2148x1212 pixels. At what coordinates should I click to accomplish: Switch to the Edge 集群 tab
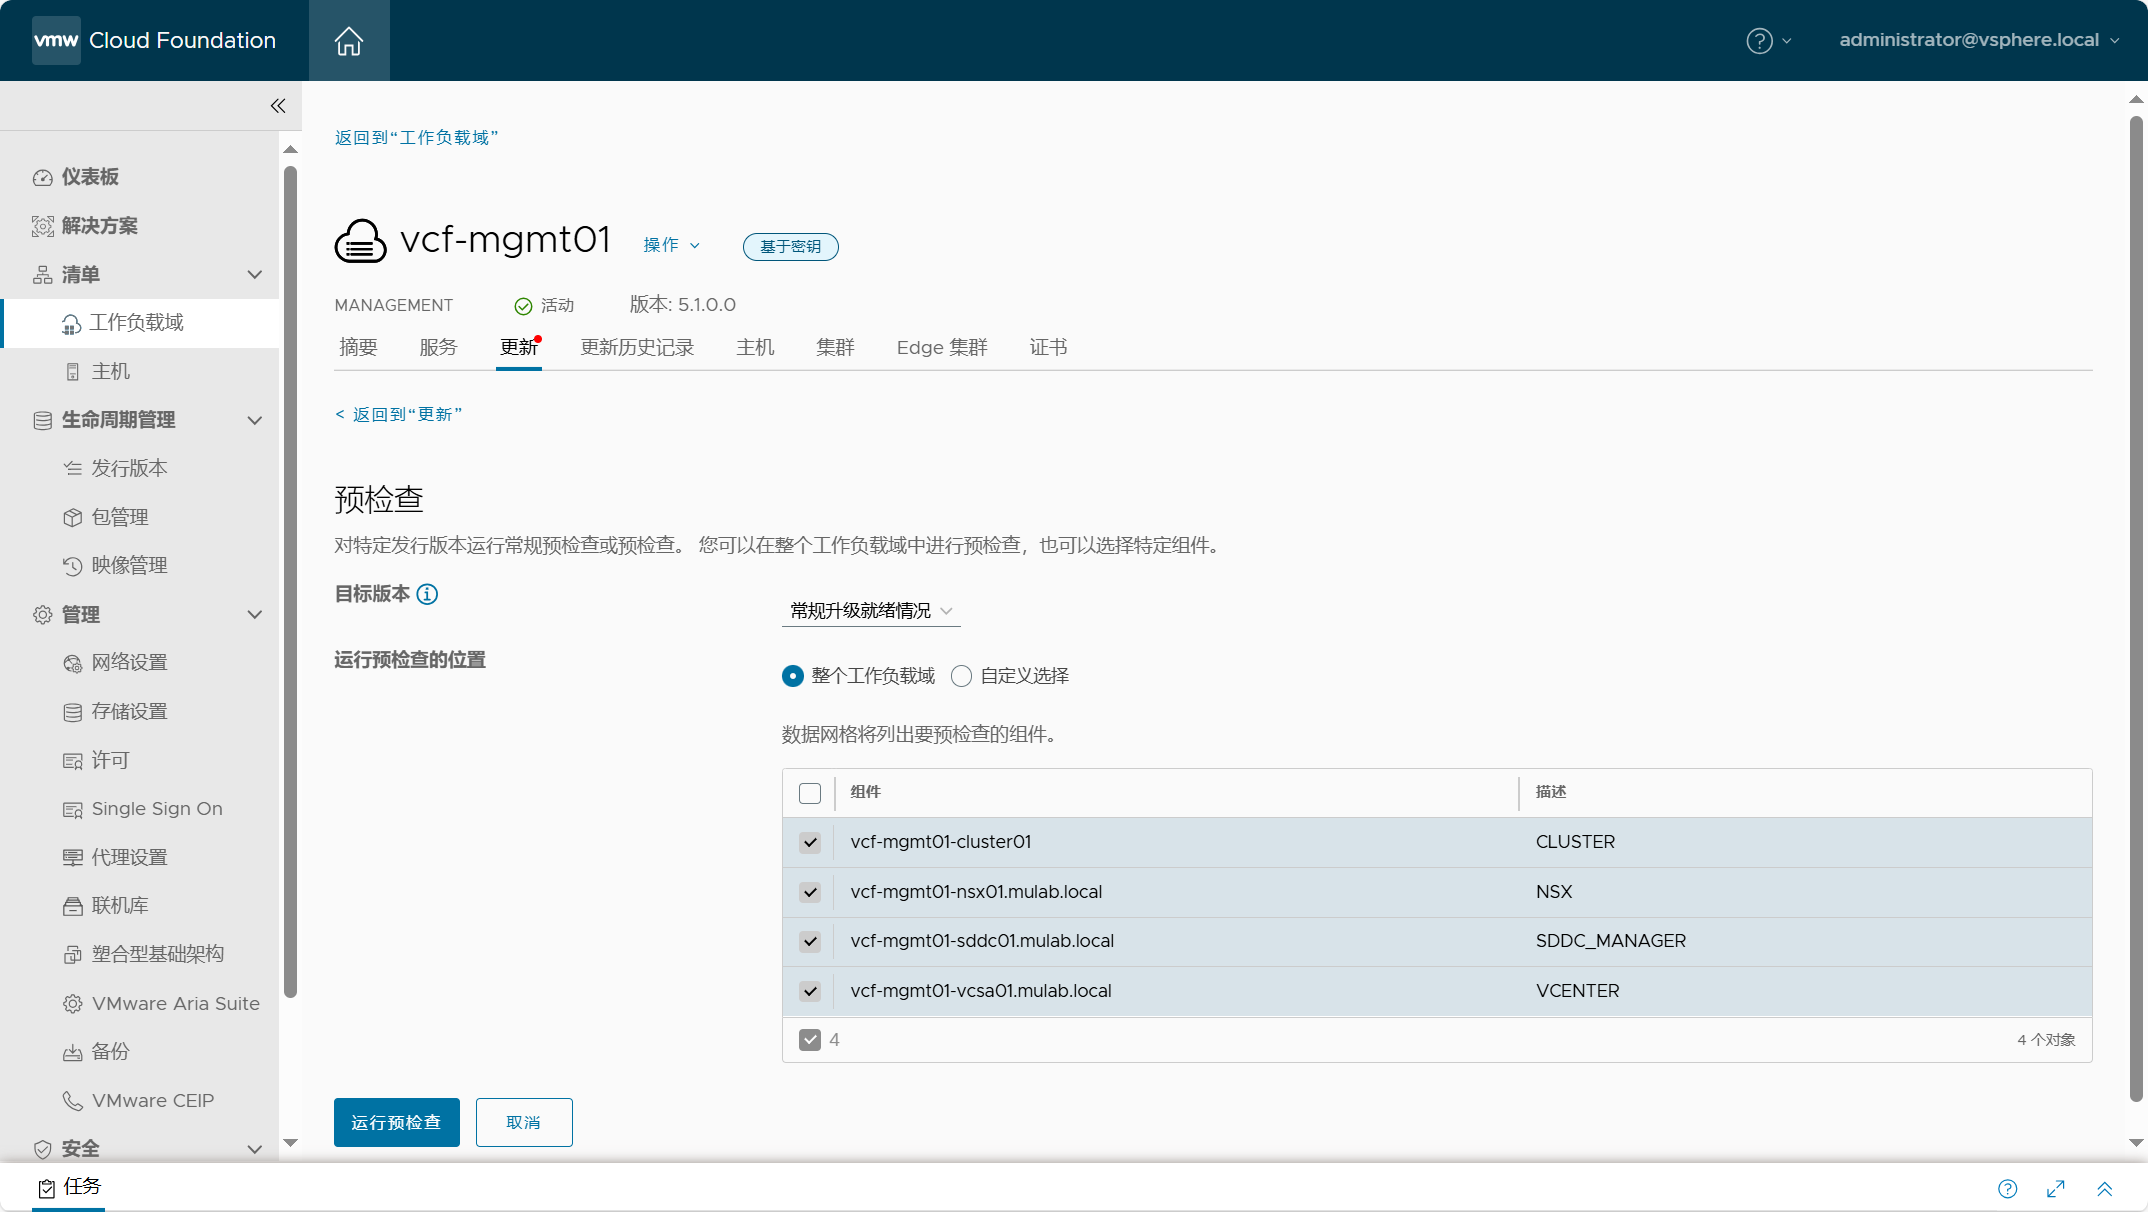tap(941, 348)
